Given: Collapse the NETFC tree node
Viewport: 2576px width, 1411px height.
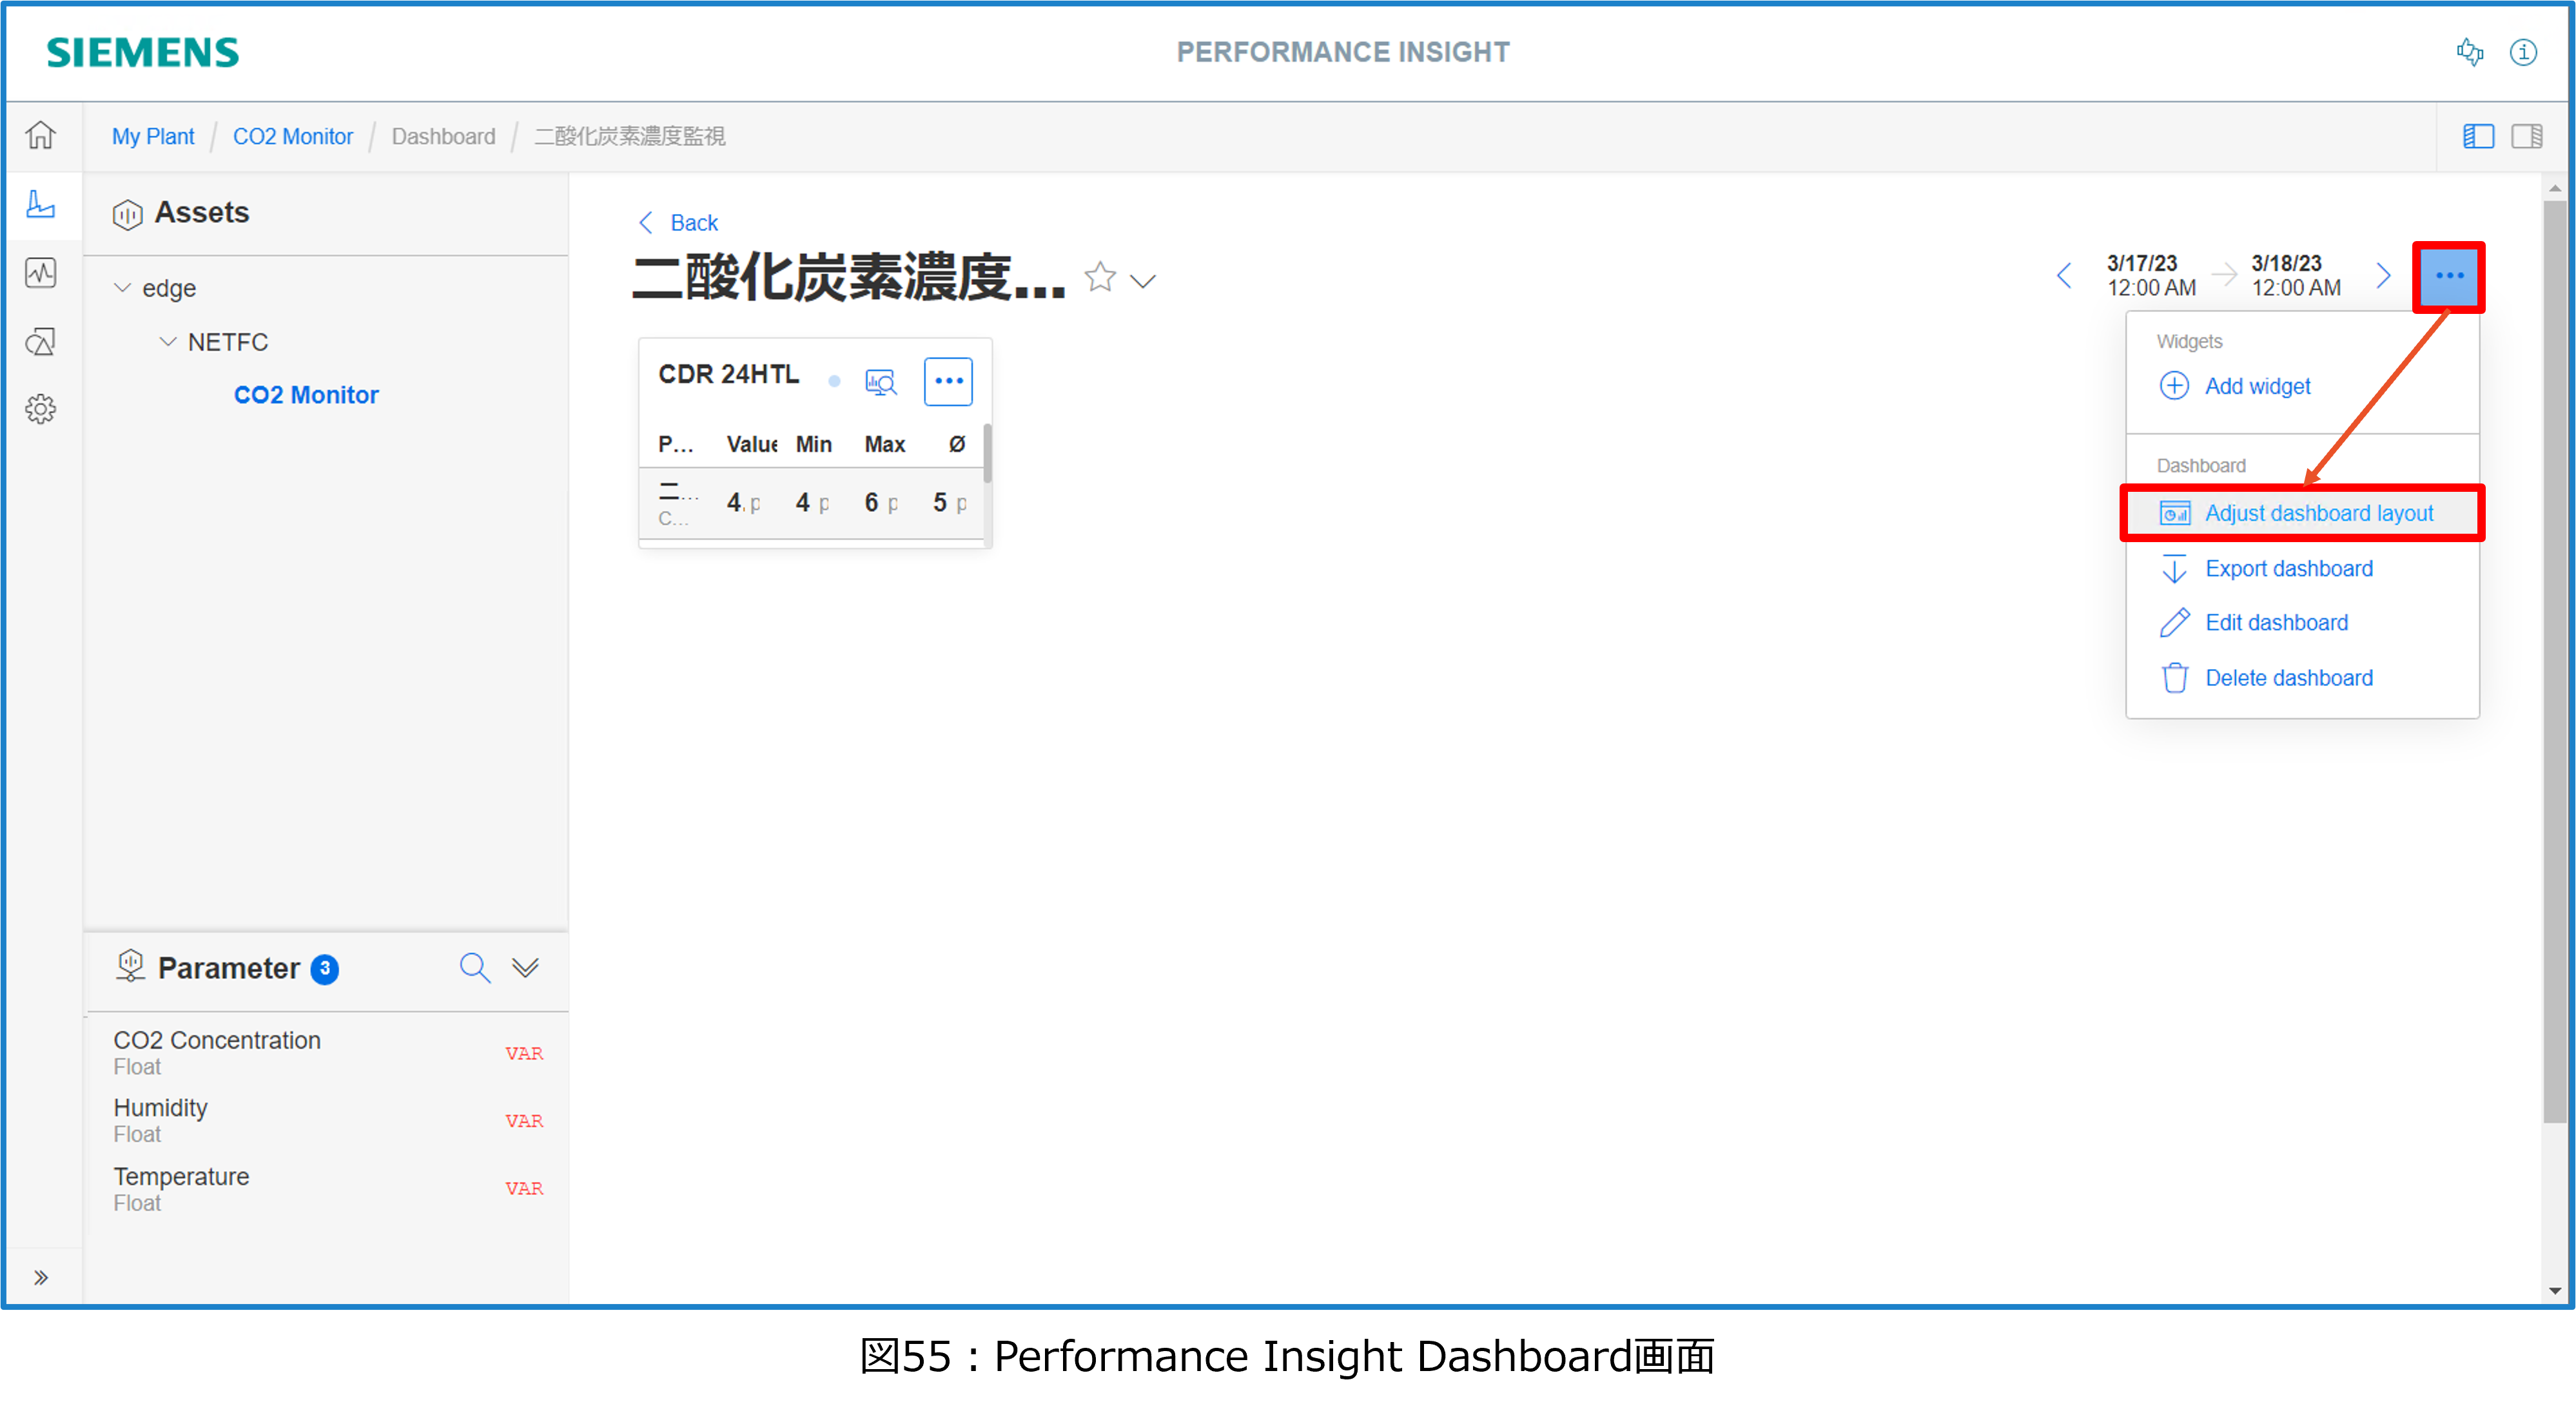Looking at the screenshot, I should coord(168,342).
